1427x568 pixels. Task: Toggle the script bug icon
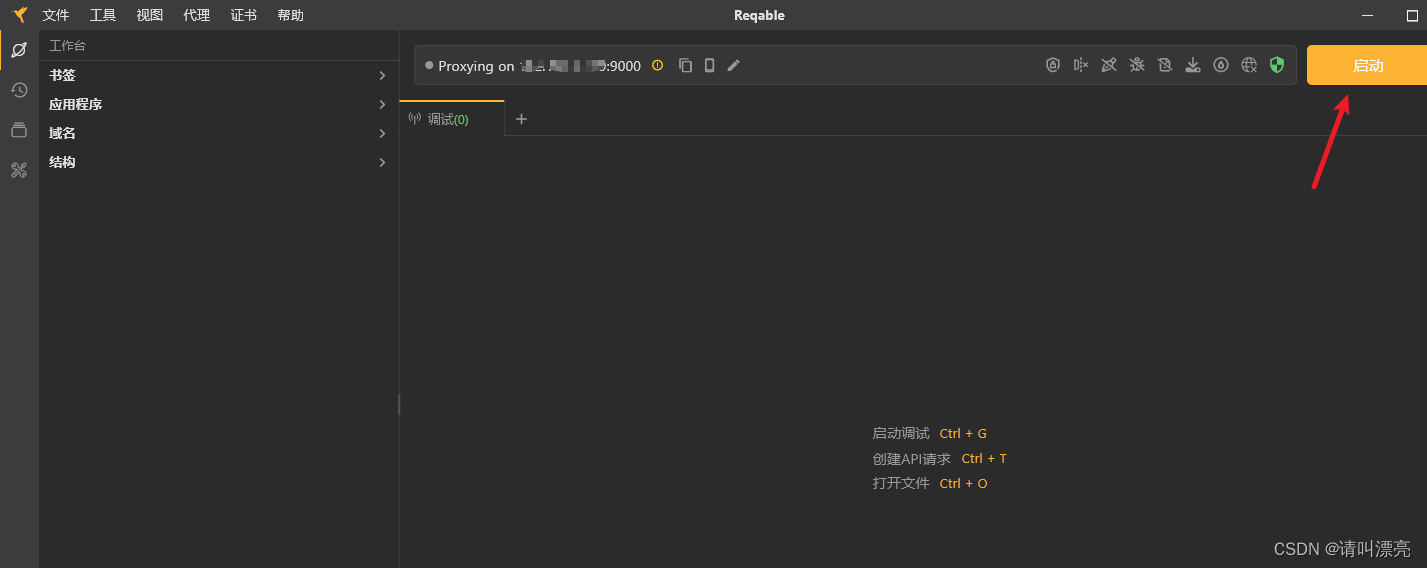tap(1137, 65)
